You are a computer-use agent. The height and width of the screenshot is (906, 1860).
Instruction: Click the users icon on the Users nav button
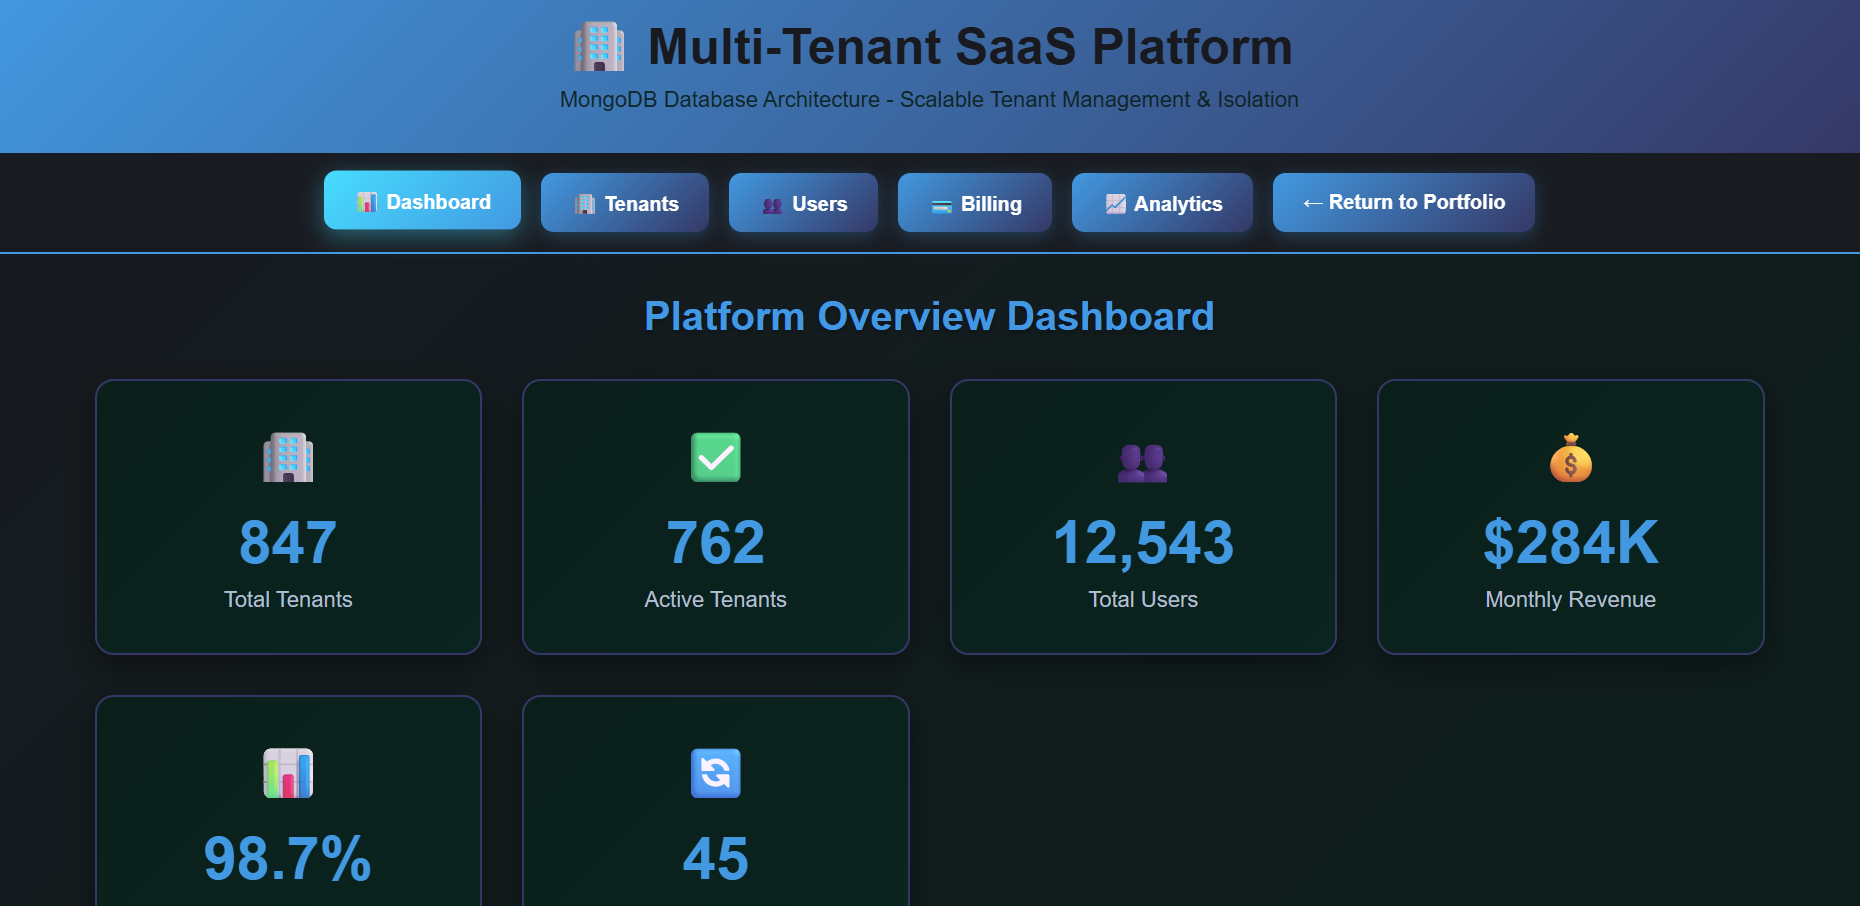(x=771, y=204)
